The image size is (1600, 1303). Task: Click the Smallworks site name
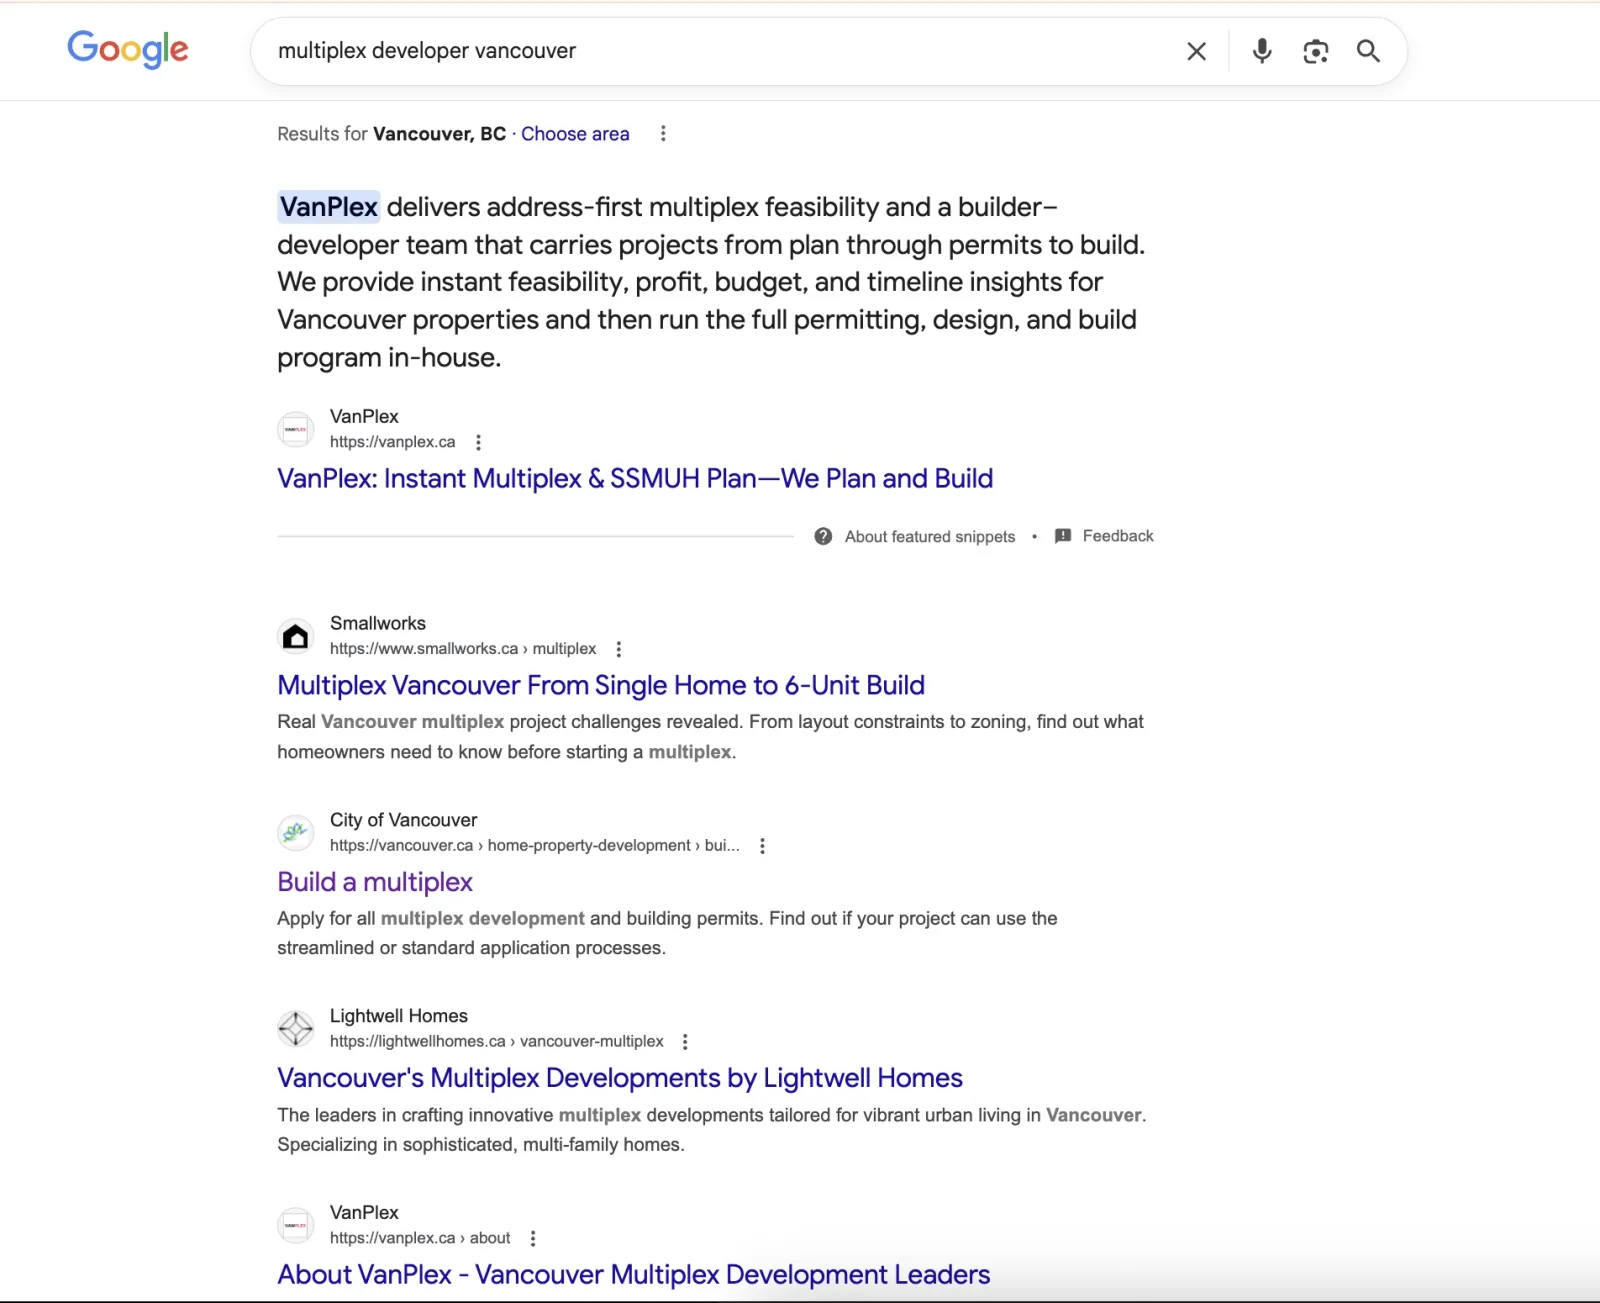click(x=378, y=623)
